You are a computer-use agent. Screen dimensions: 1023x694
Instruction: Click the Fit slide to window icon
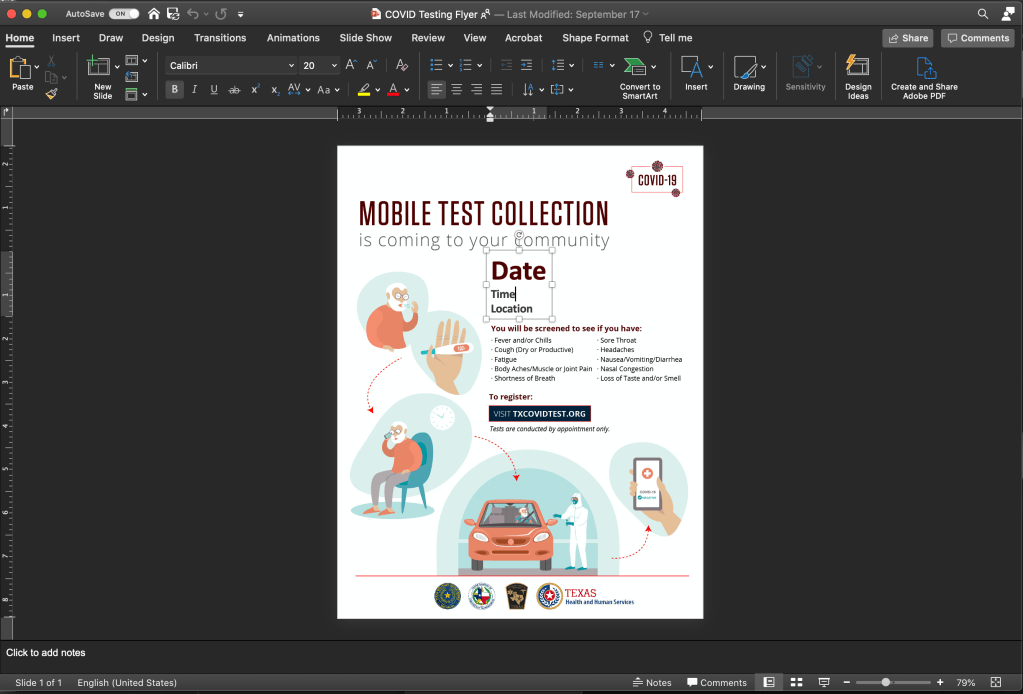[994, 682]
